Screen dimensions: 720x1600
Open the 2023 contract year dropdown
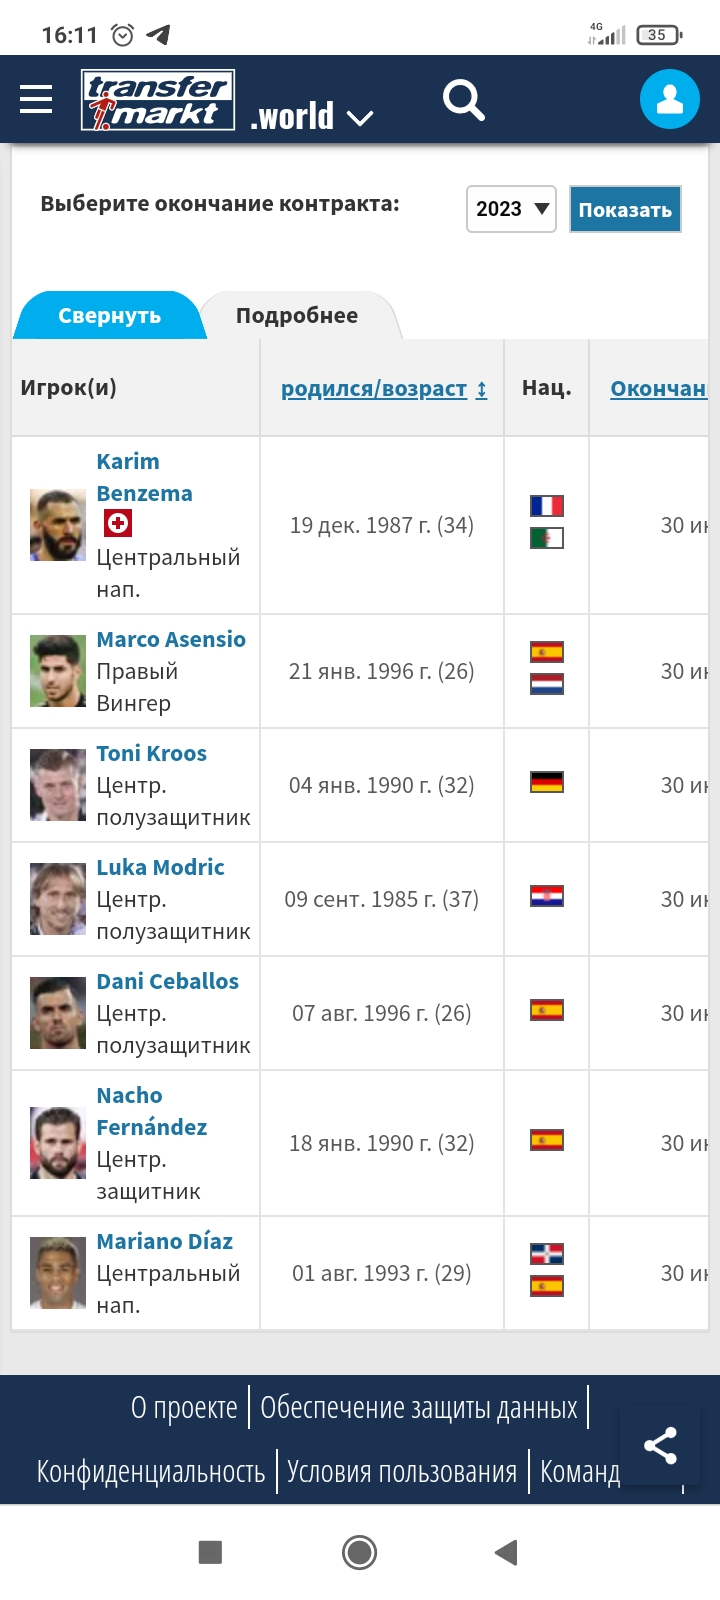[x=511, y=209]
